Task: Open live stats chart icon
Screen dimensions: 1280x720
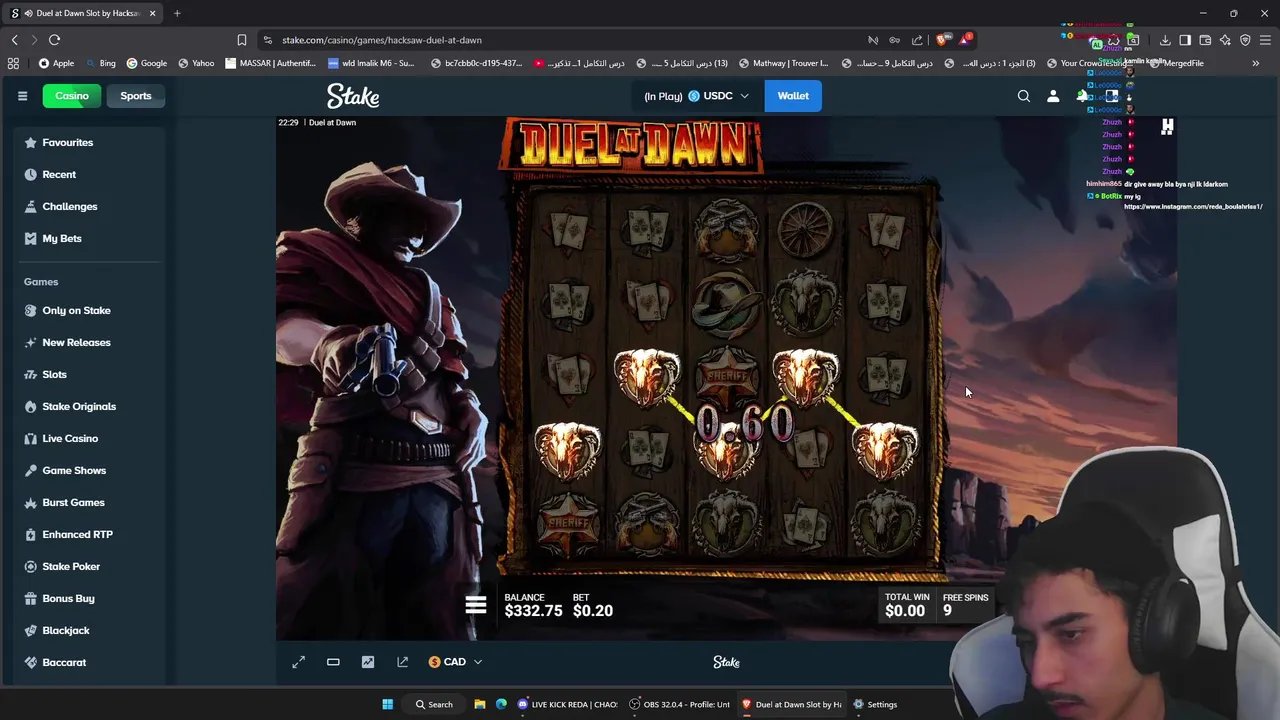Action: click(368, 662)
